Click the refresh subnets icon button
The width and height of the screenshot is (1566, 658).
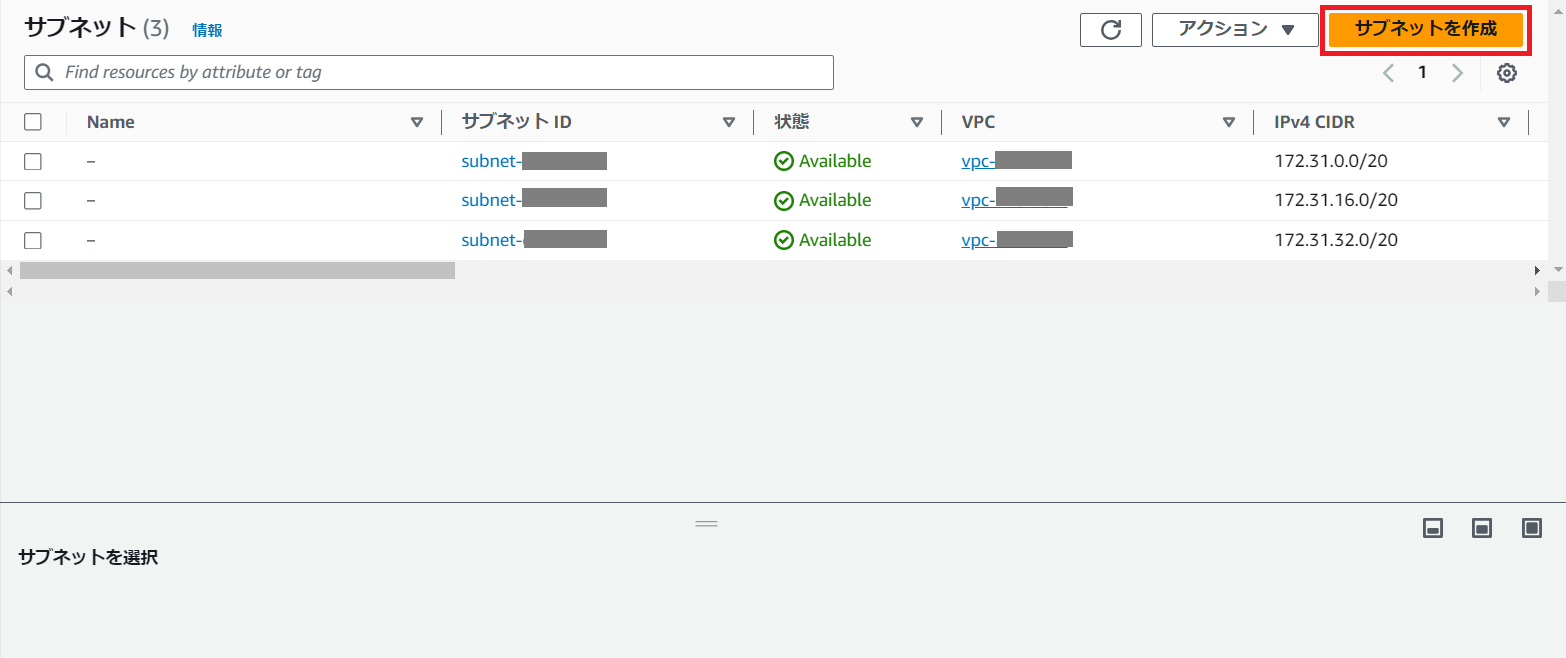pyautogui.click(x=1110, y=30)
